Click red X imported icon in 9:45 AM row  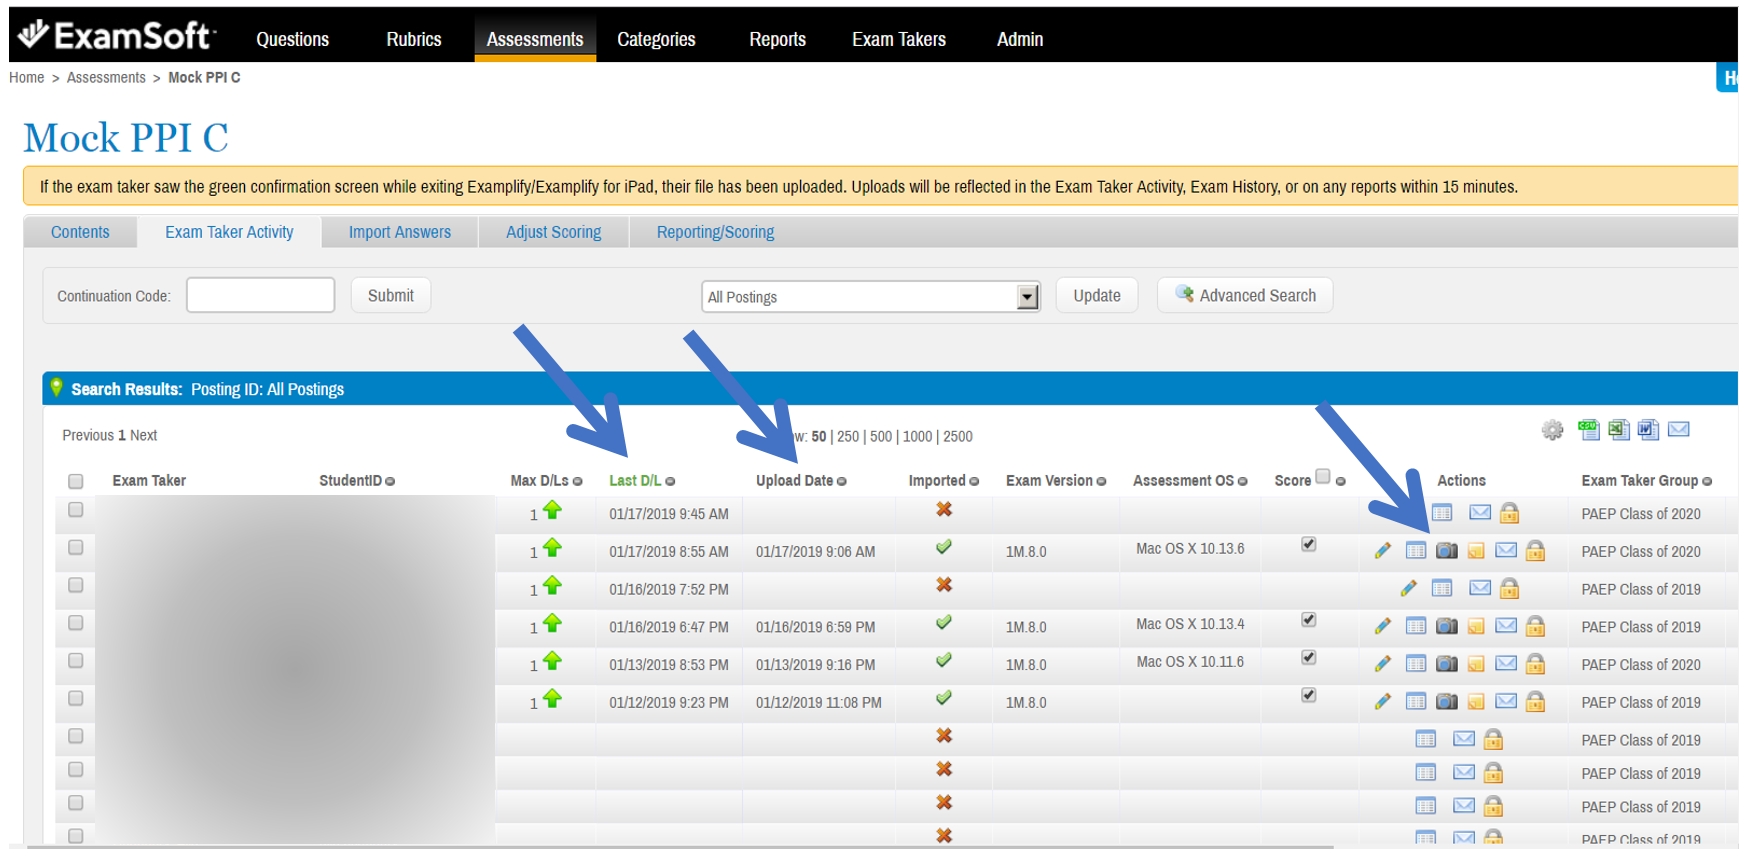coord(944,509)
